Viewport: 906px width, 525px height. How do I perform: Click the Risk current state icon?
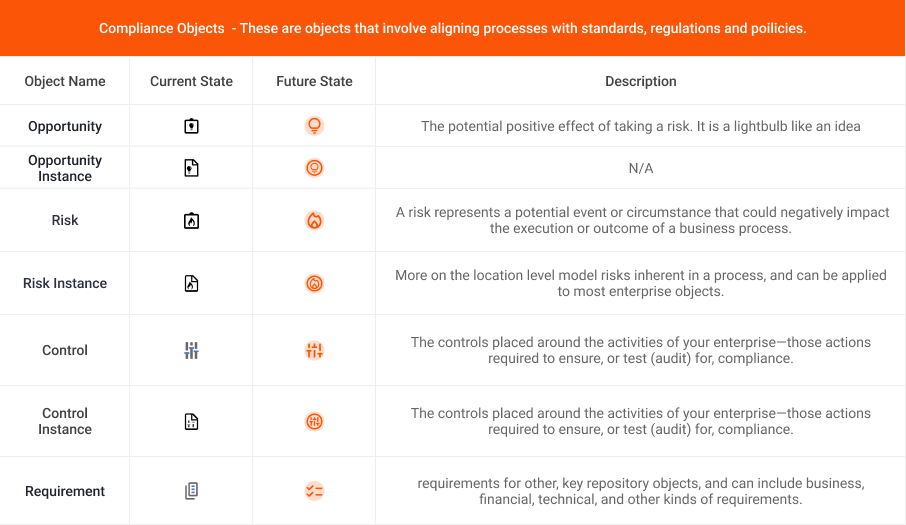pos(191,220)
